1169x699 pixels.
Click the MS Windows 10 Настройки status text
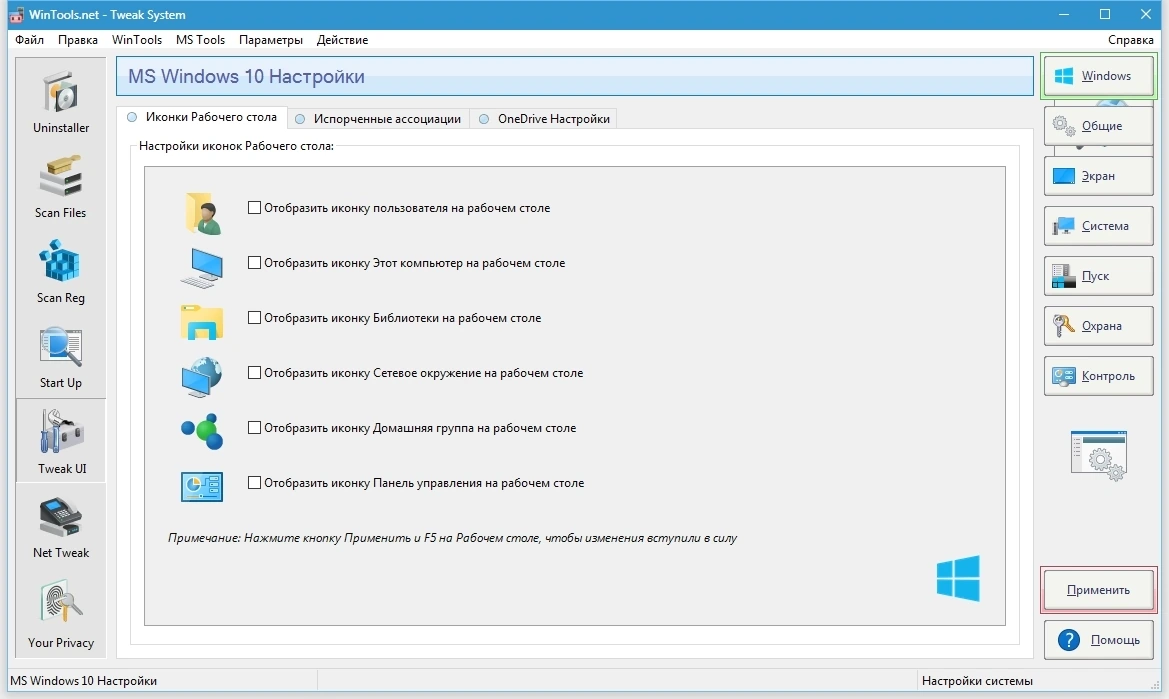84,681
